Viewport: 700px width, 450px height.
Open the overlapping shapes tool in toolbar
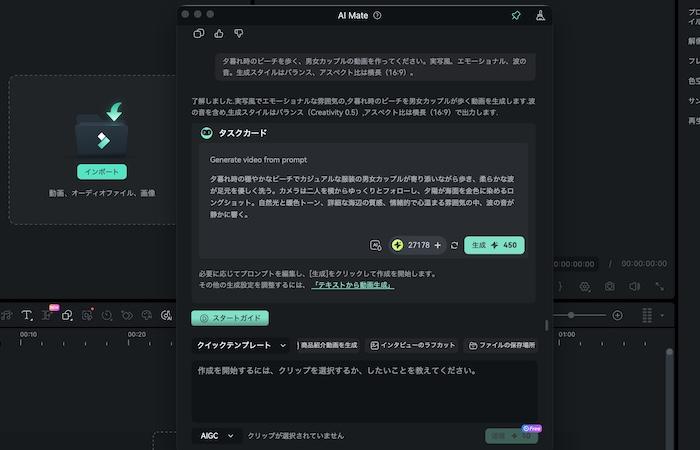pyautogui.click(x=67, y=315)
